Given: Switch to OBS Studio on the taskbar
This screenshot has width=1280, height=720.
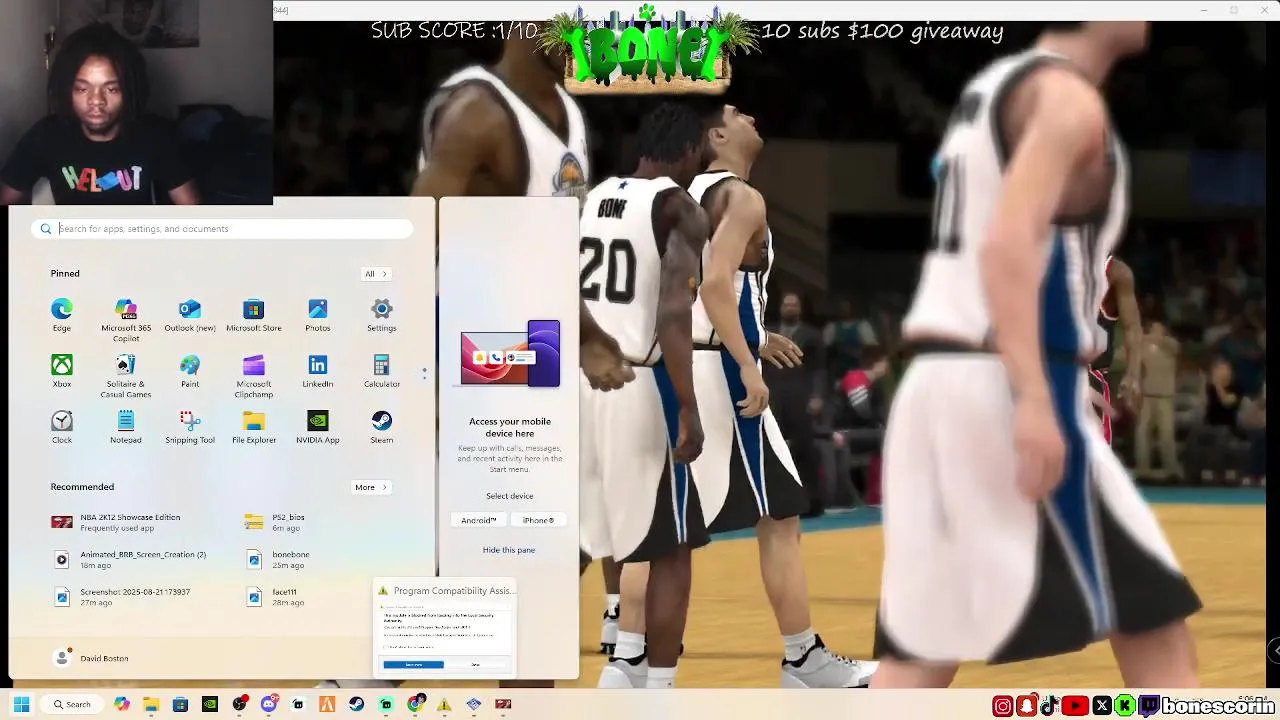Looking at the screenshot, I should point(239,704).
